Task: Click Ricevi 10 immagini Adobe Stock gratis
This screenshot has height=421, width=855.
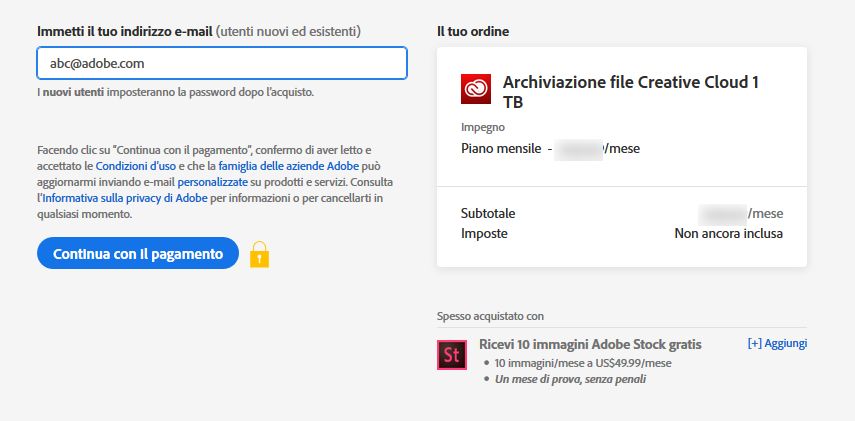Action: (x=591, y=345)
